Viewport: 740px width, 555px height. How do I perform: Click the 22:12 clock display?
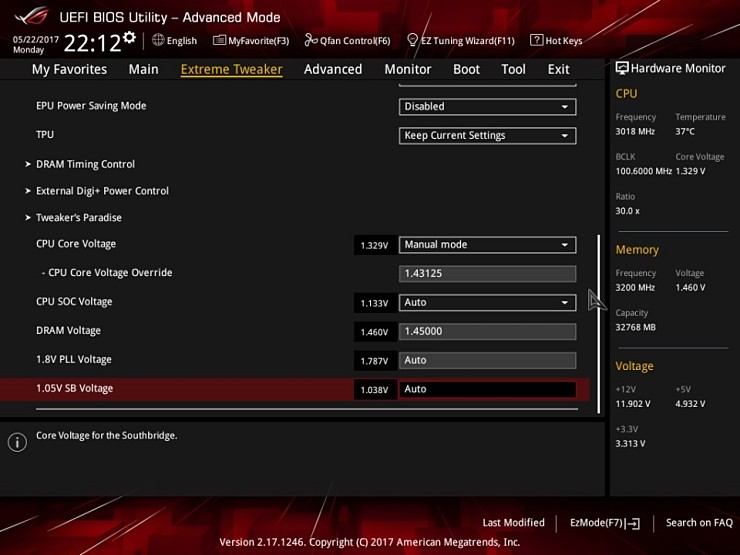pyautogui.click(x=92, y=43)
